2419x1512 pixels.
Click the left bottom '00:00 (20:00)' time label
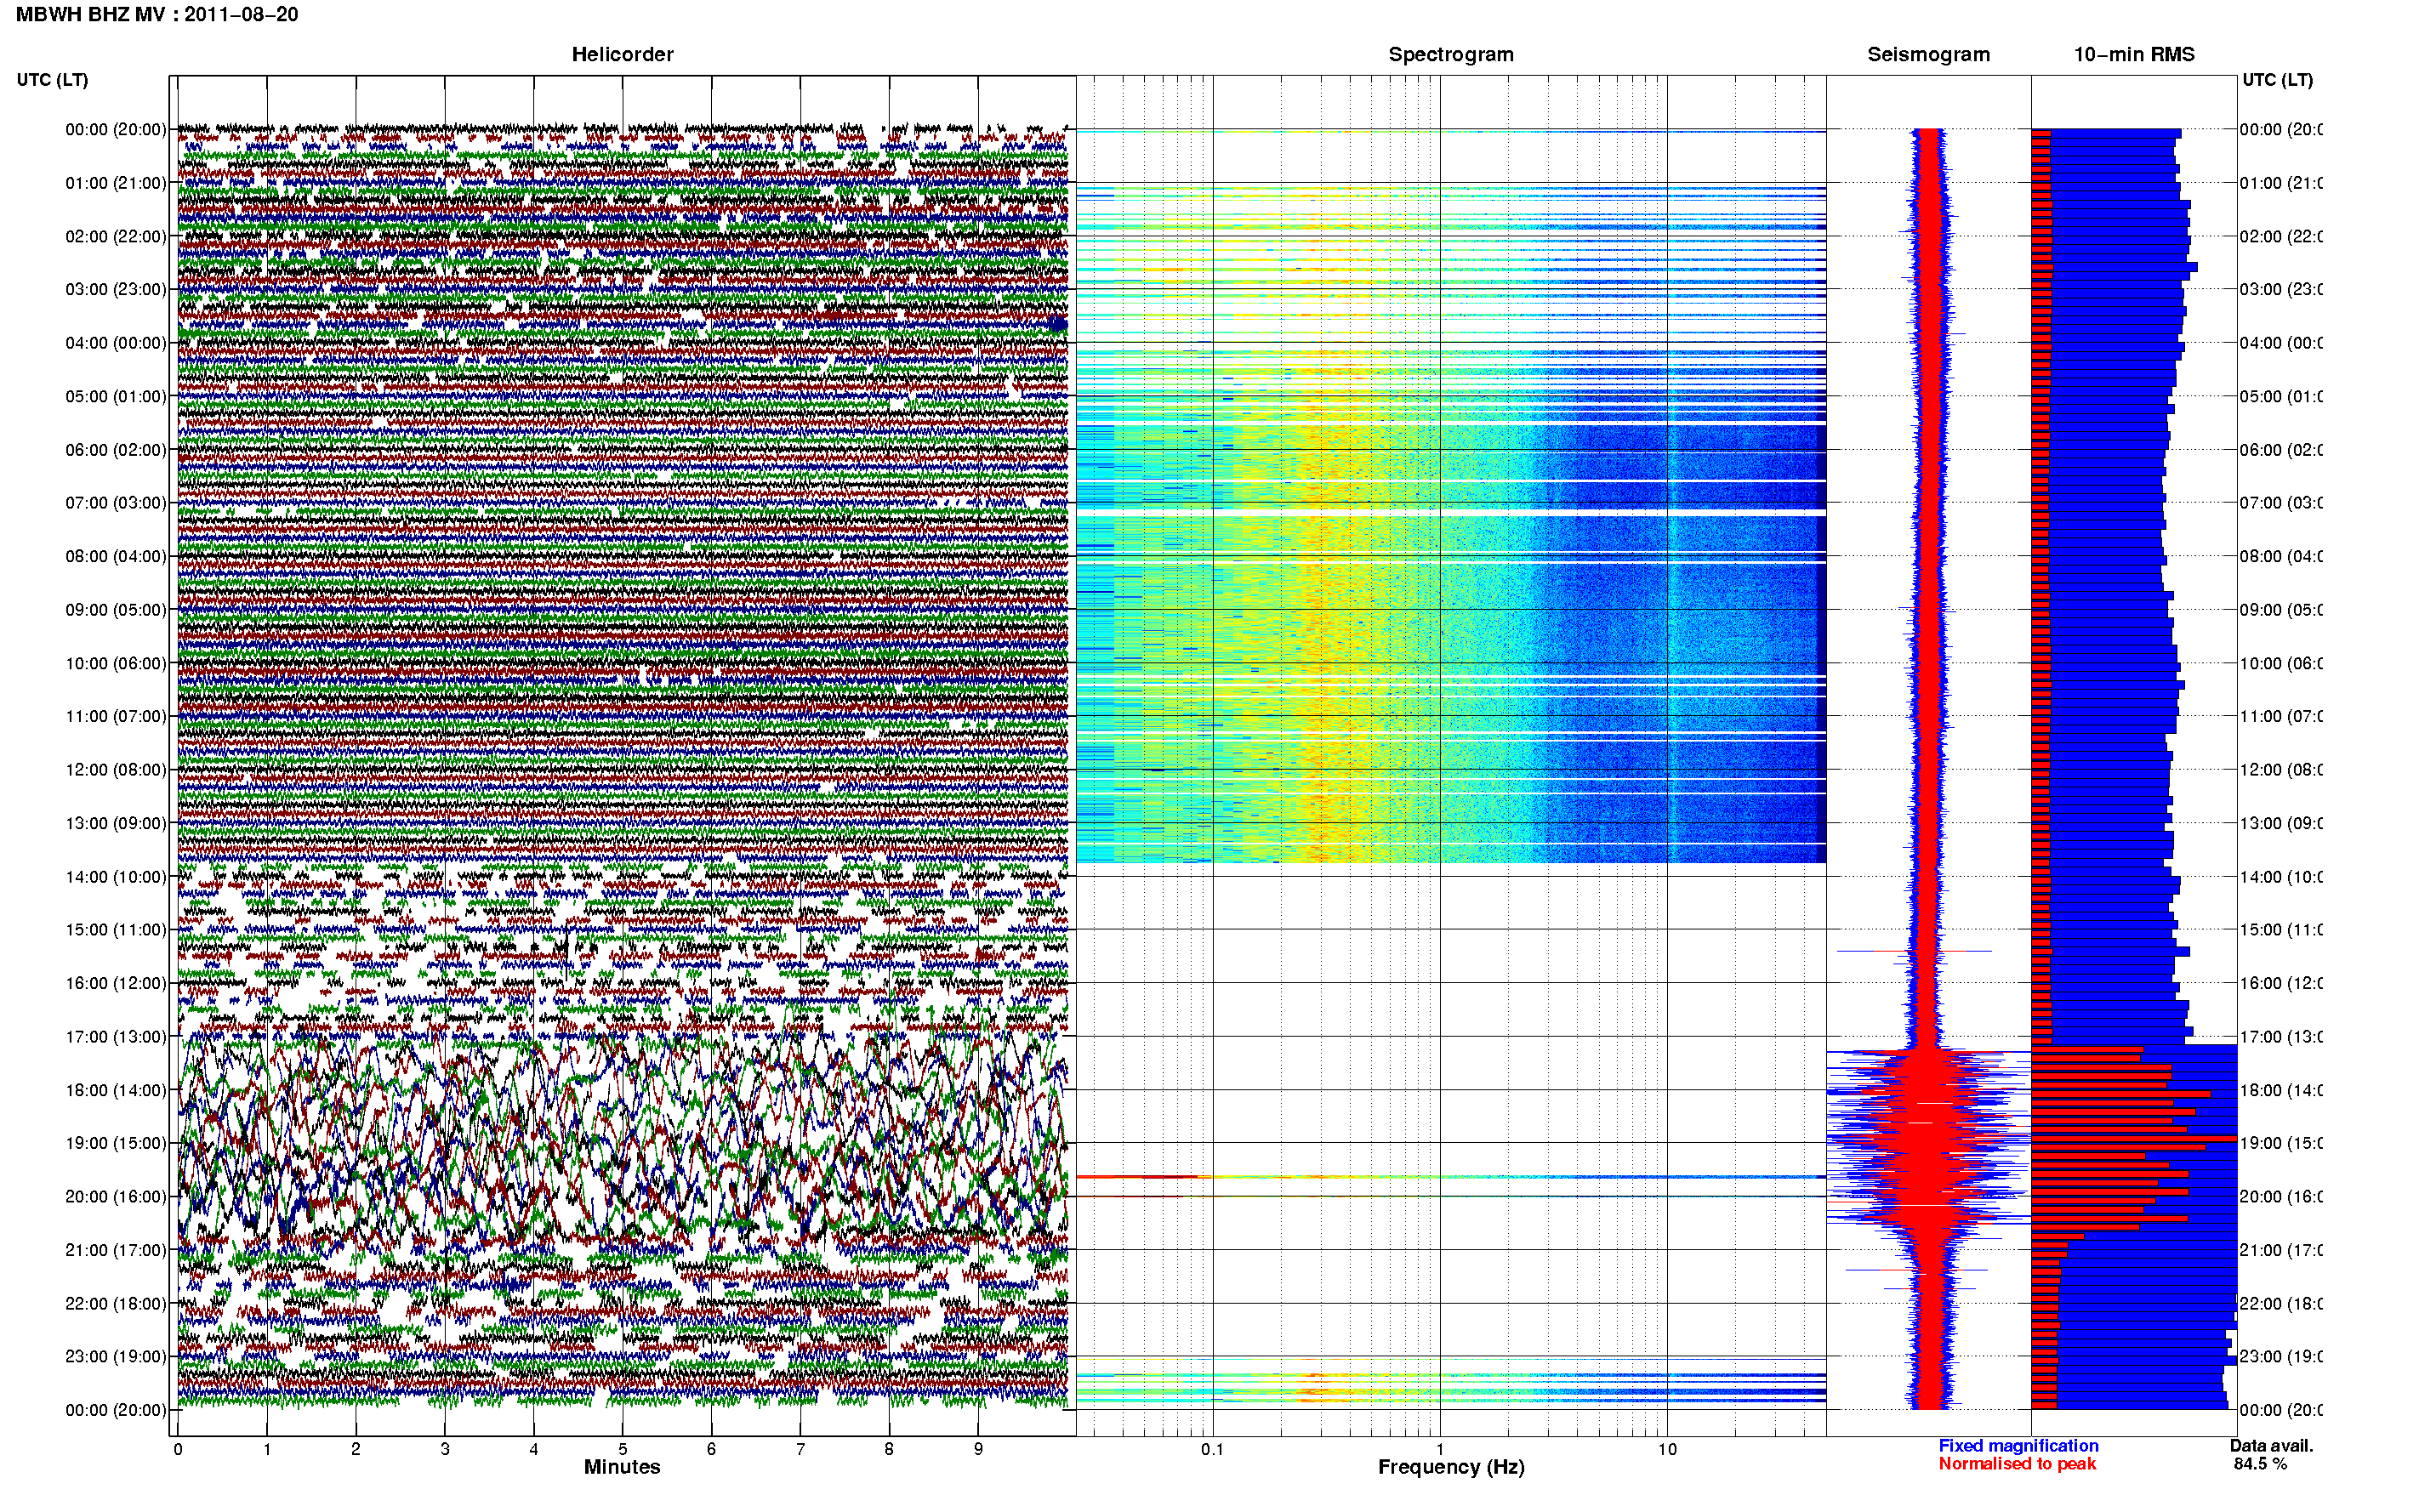pyautogui.click(x=116, y=1410)
